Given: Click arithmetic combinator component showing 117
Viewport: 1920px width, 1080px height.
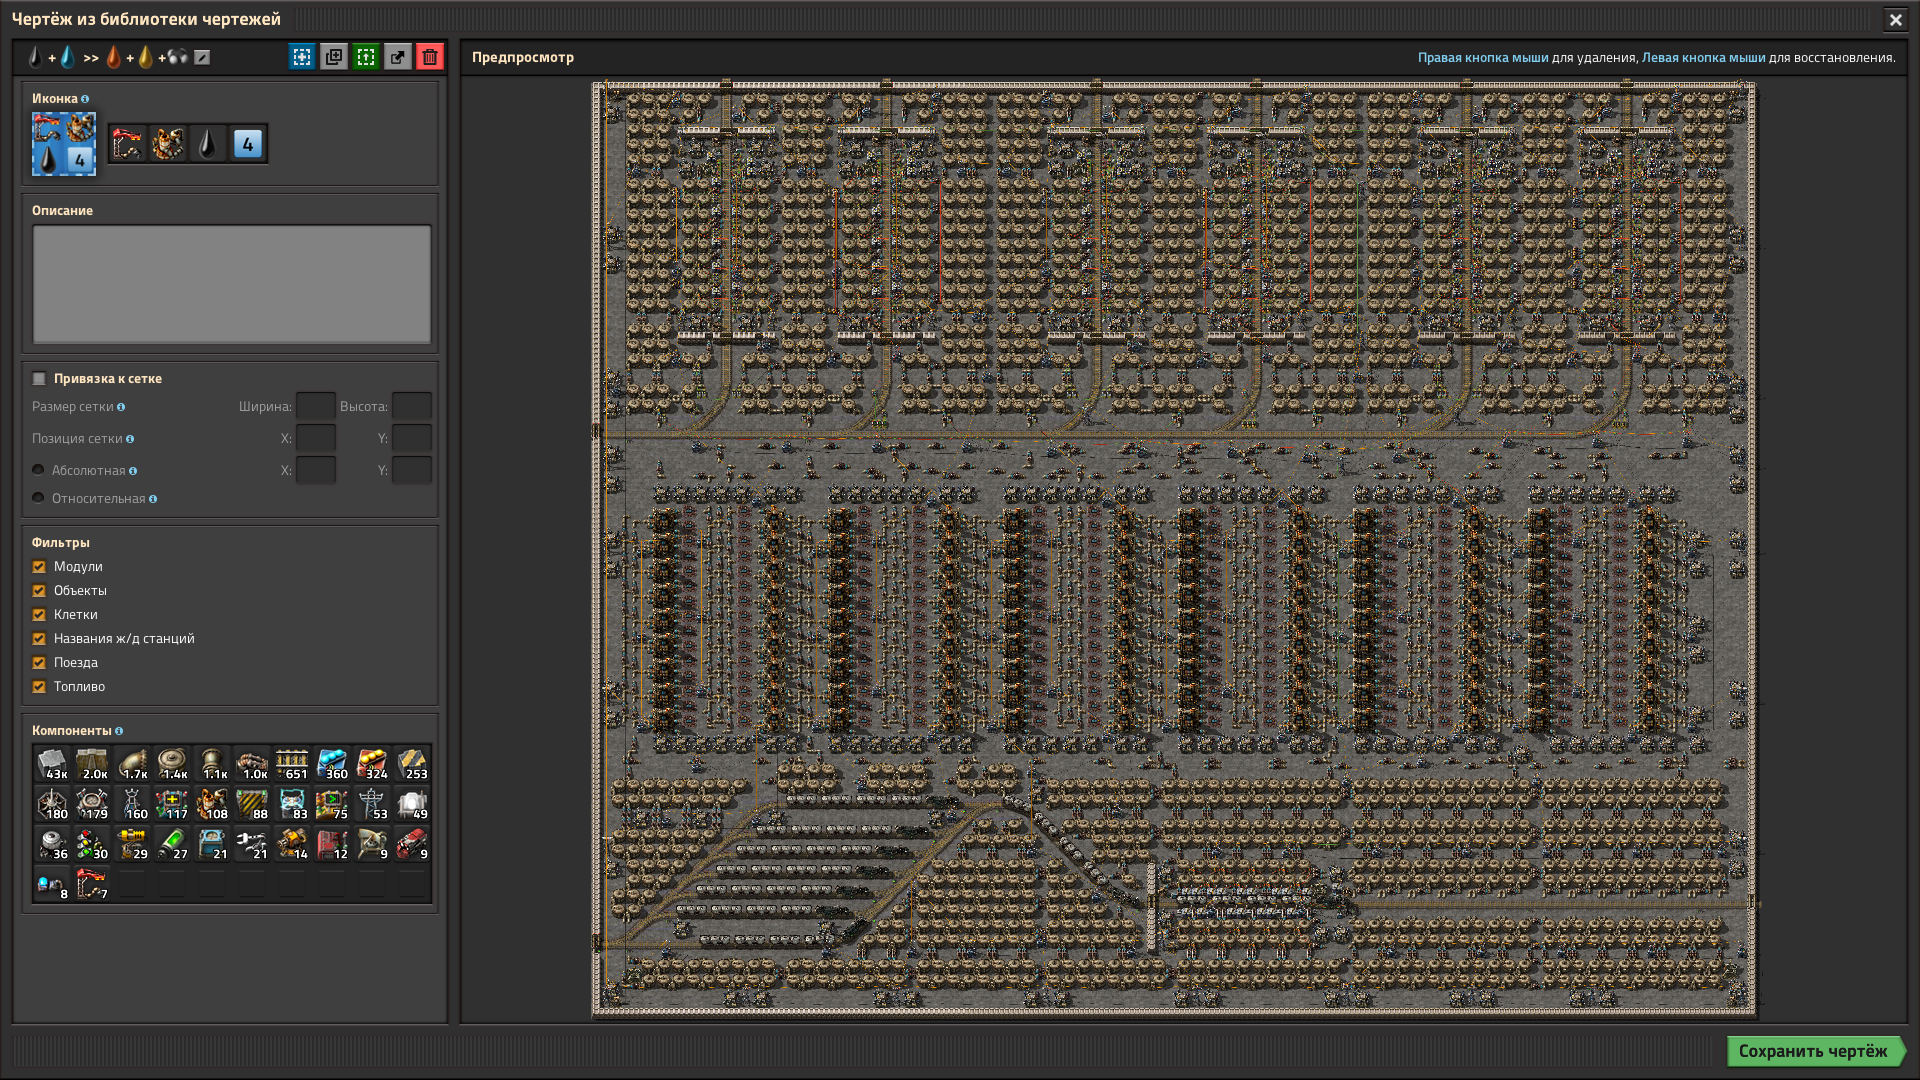Looking at the screenshot, I should point(172,804).
